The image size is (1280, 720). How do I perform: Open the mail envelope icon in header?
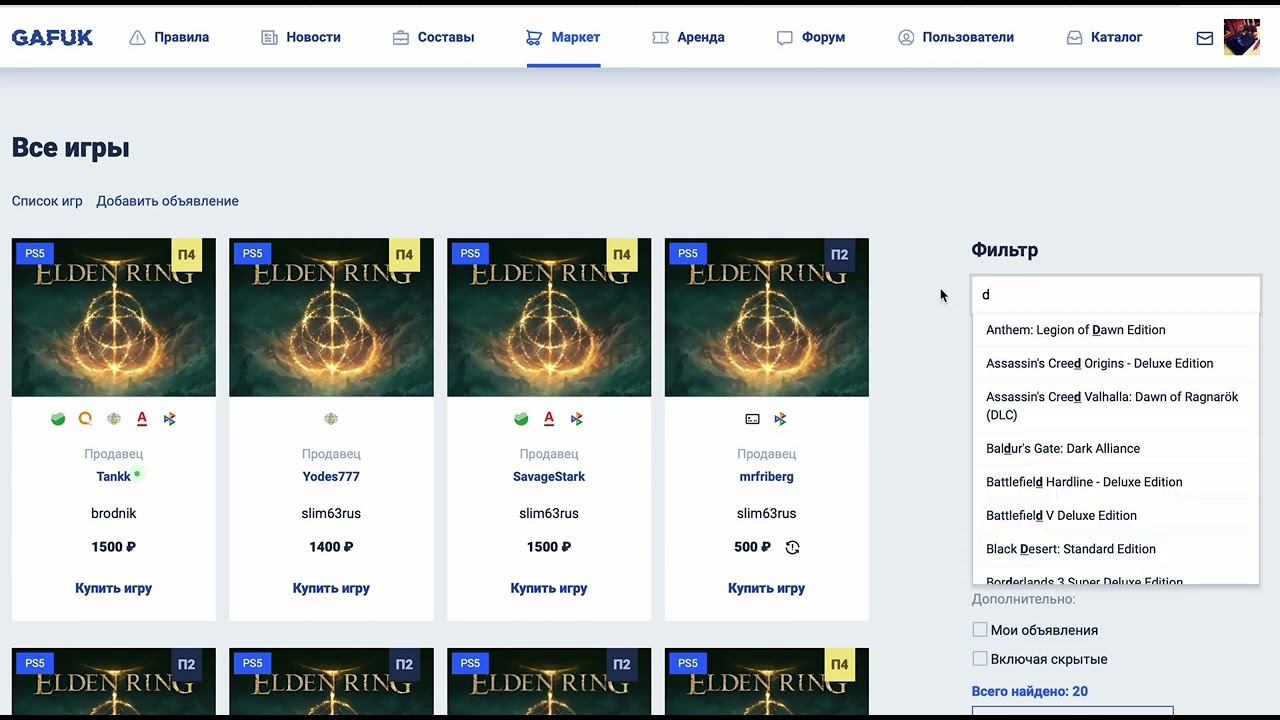[1204, 38]
